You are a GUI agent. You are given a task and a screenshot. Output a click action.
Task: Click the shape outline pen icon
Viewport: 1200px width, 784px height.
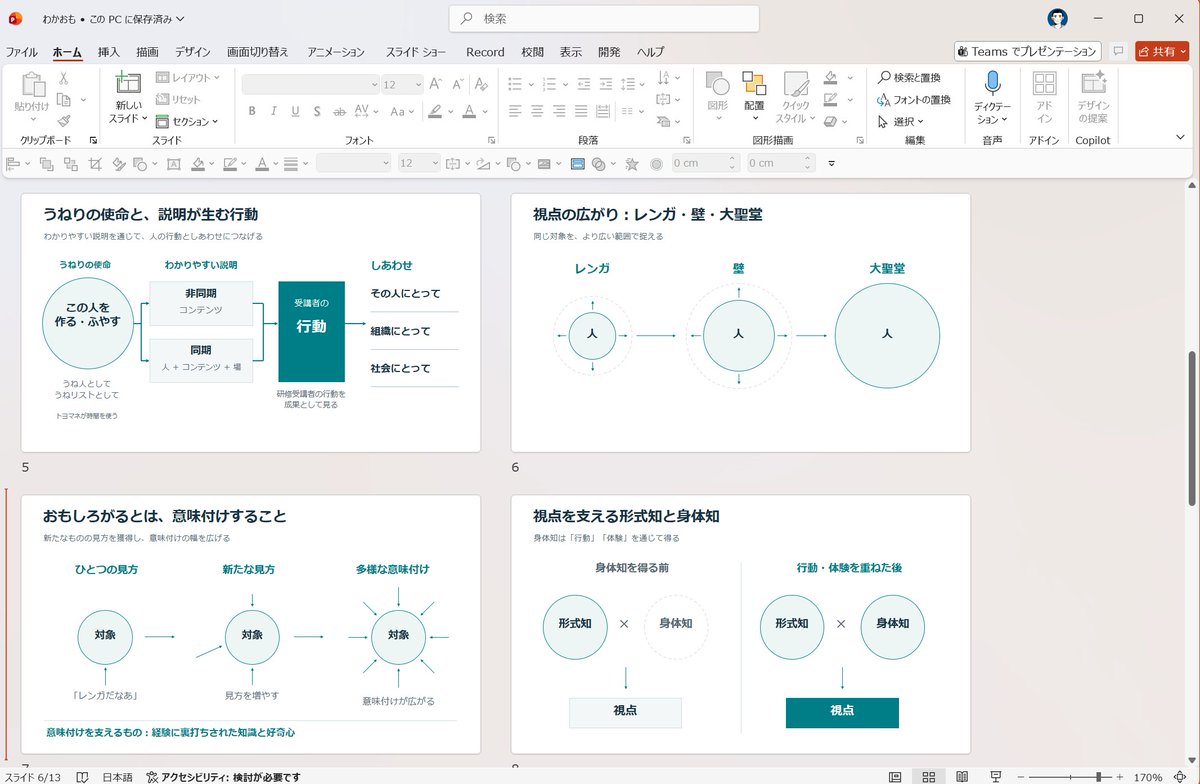coord(830,99)
